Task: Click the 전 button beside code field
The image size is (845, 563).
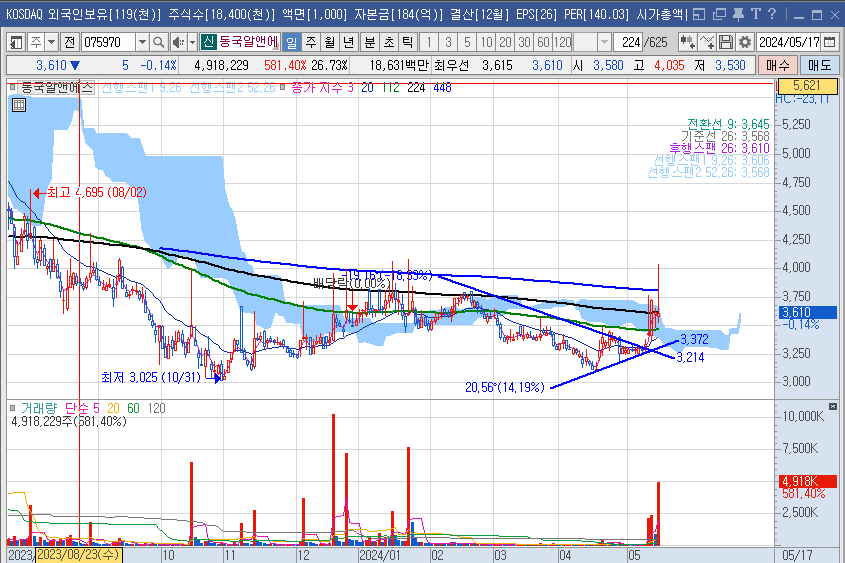Action: (x=70, y=41)
